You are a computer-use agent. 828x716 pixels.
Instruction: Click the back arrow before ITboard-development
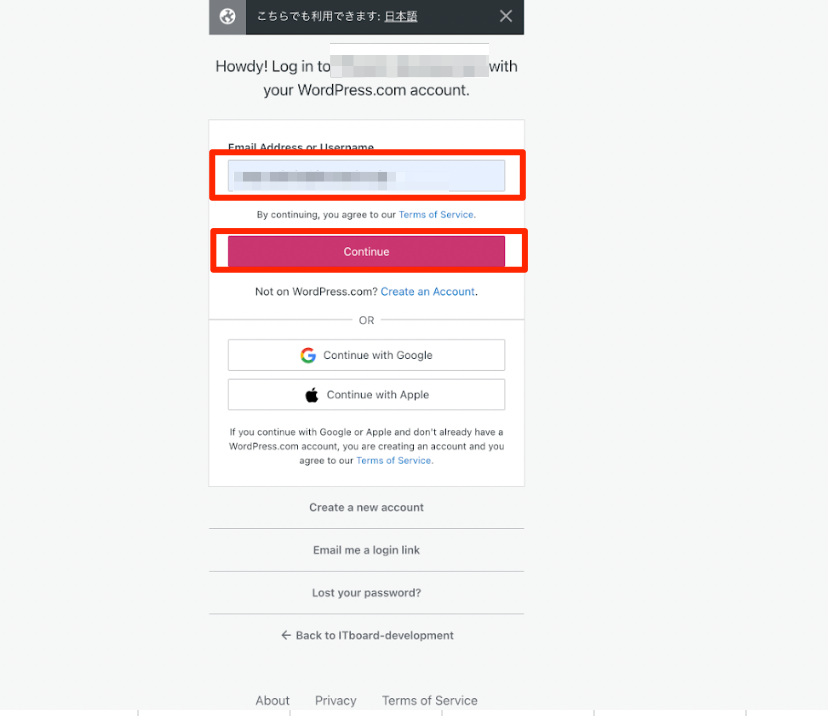click(x=286, y=635)
